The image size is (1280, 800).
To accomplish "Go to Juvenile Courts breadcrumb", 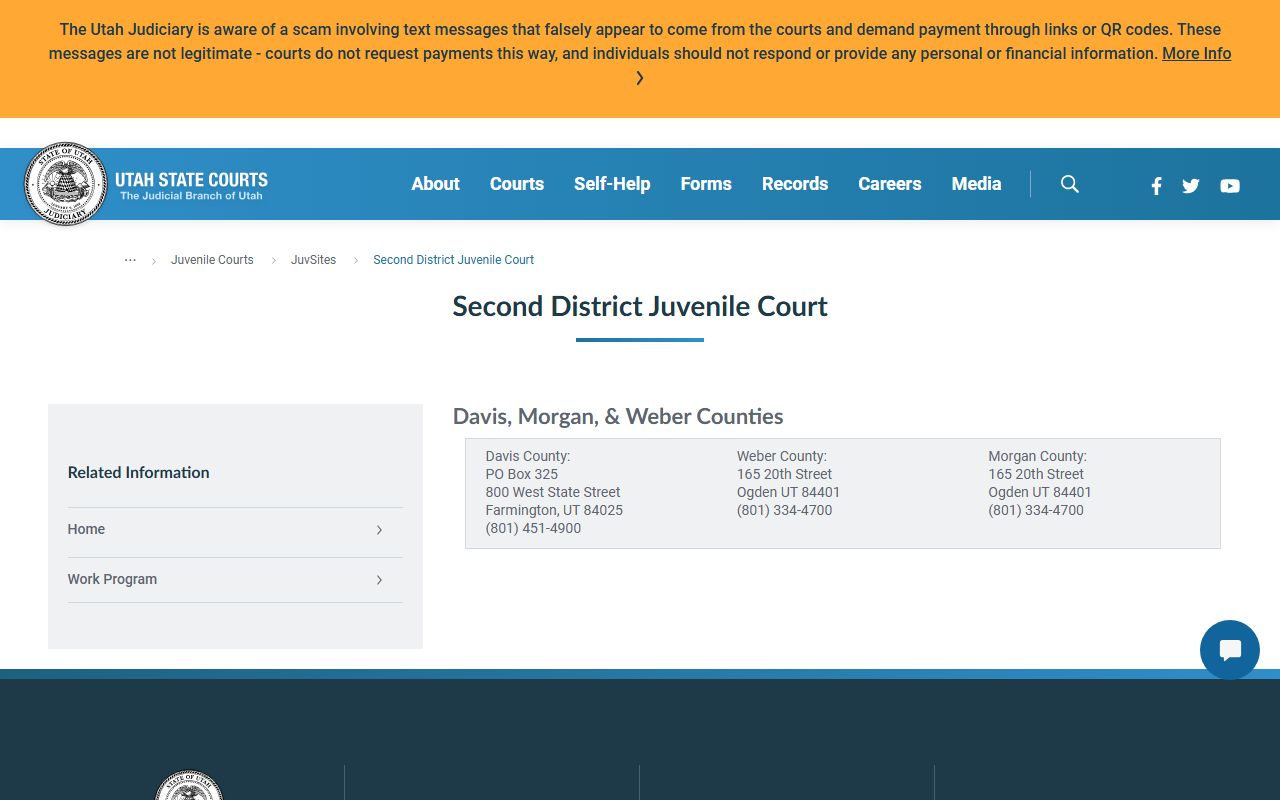I will [x=212, y=260].
